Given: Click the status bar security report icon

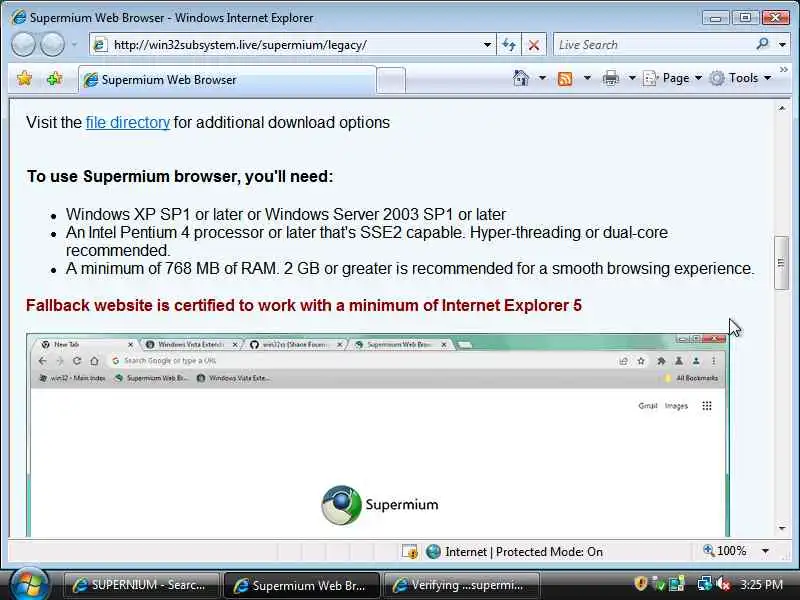Looking at the screenshot, I should coord(409,552).
